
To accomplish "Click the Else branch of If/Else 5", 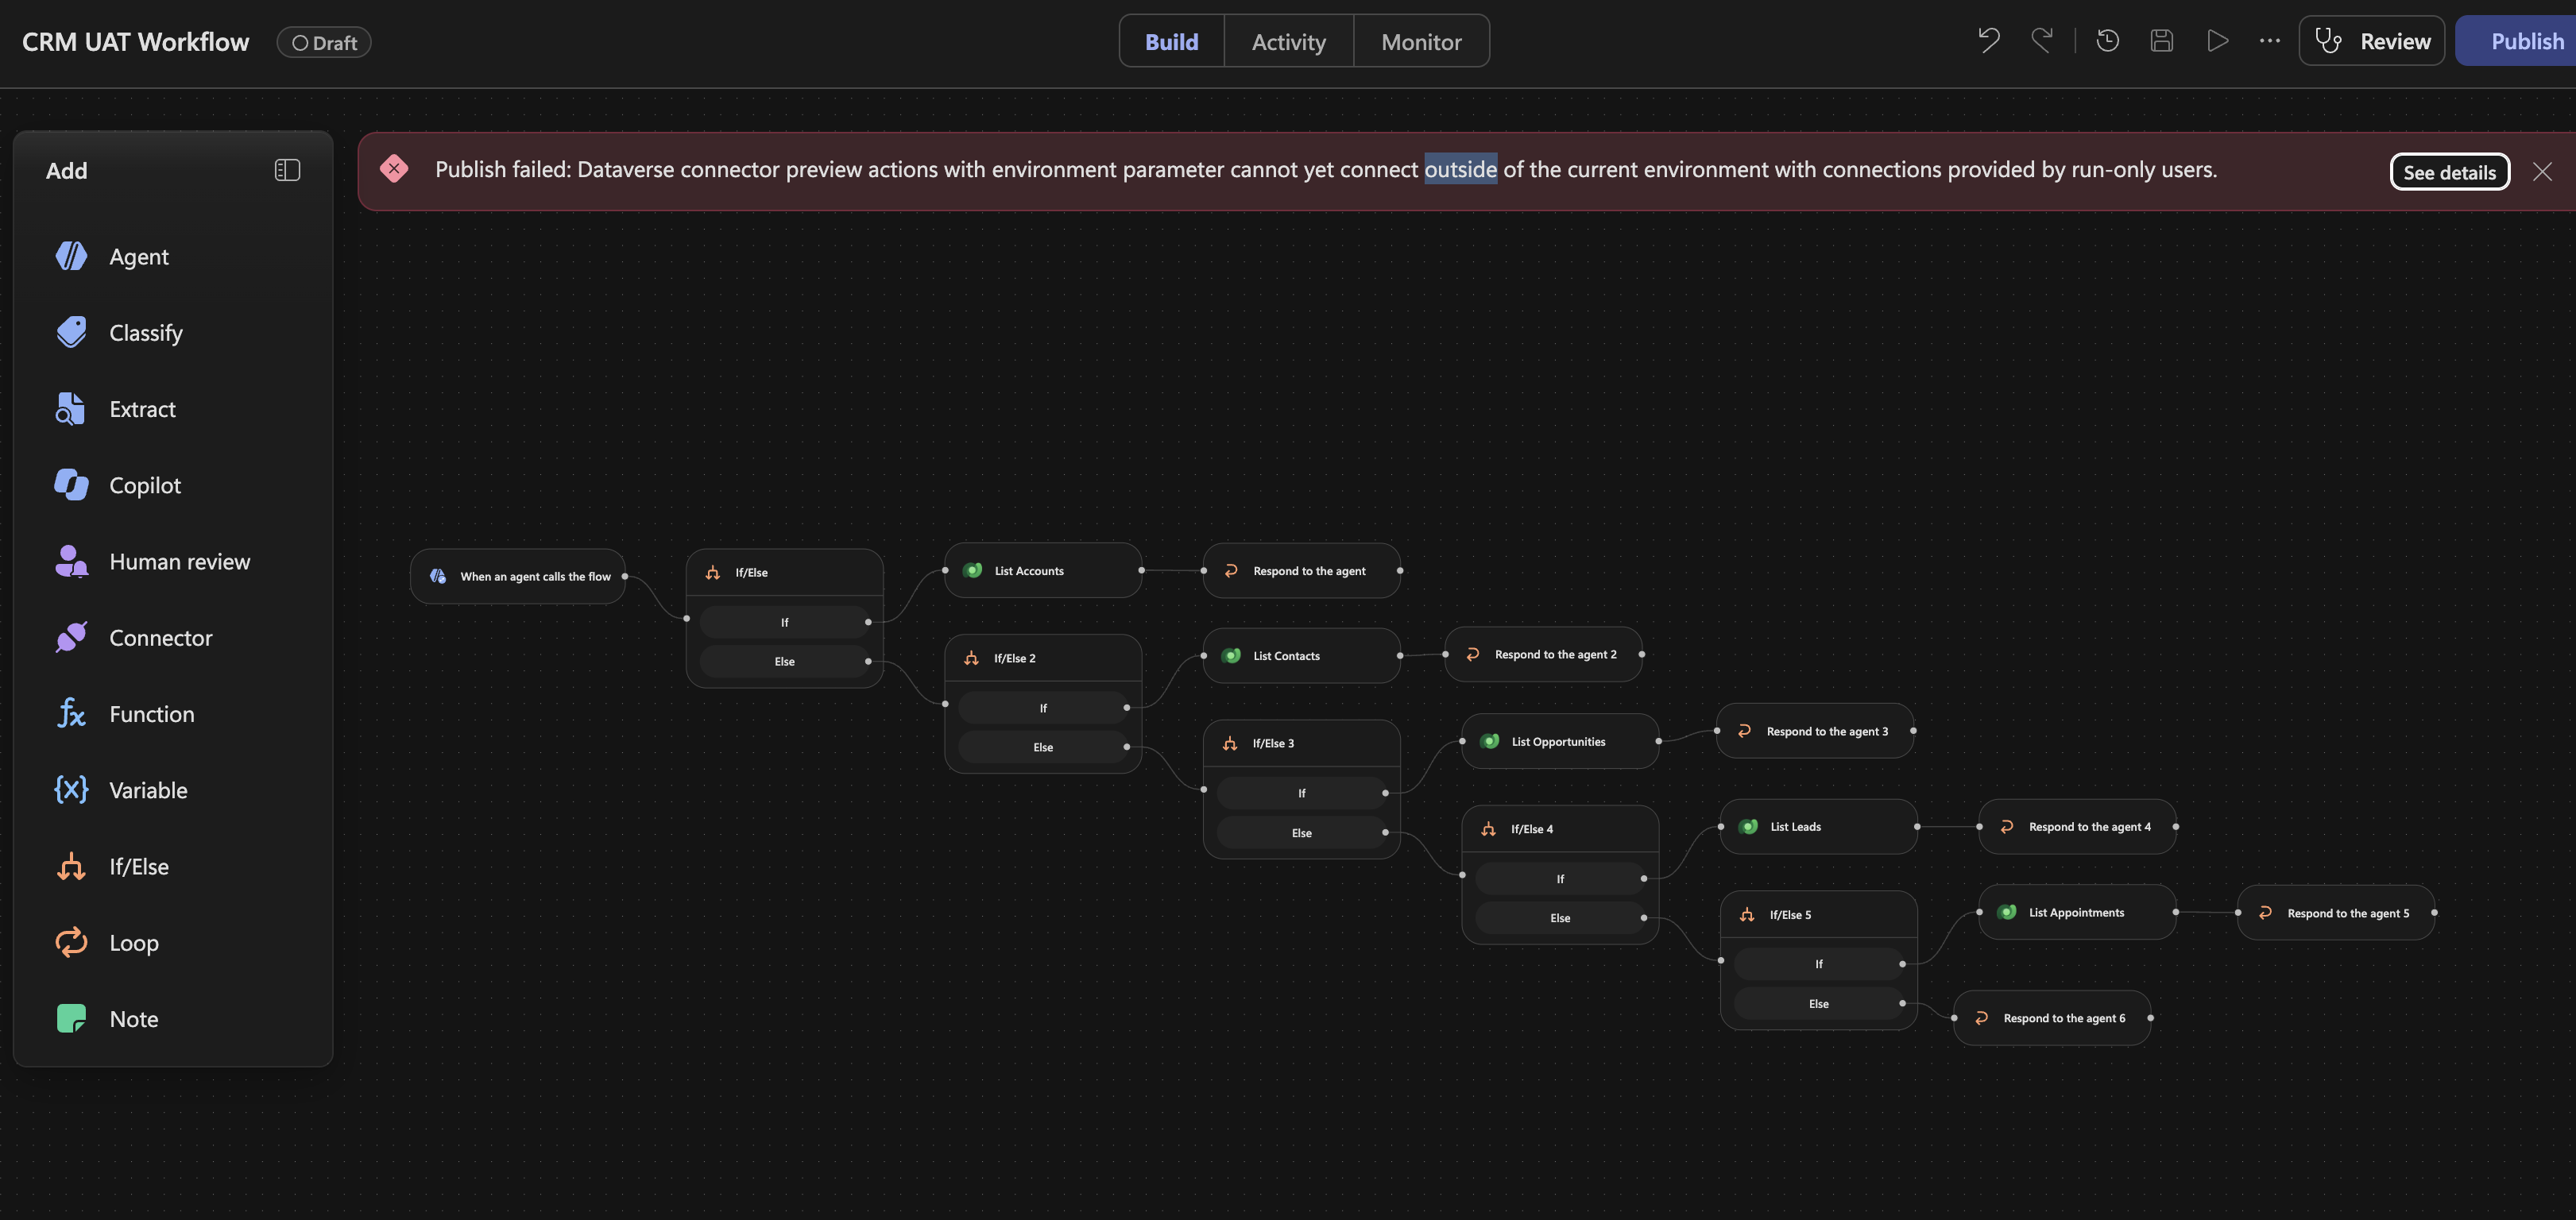I will (1818, 1004).
